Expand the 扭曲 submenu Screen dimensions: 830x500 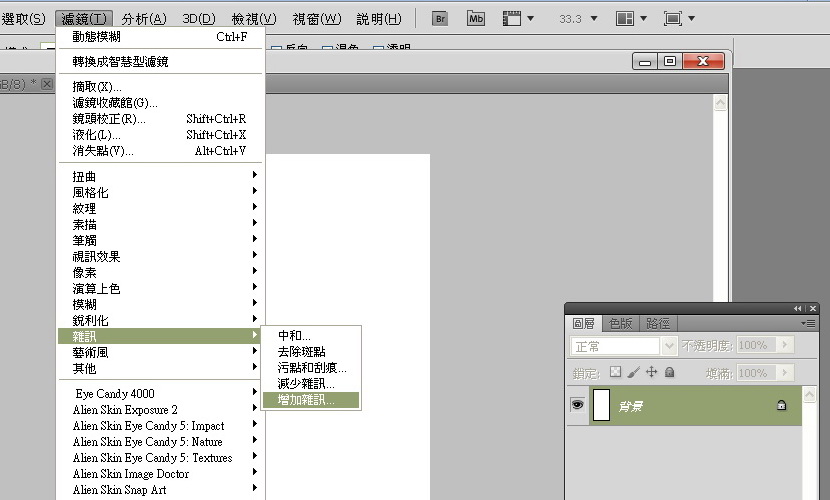159,176
